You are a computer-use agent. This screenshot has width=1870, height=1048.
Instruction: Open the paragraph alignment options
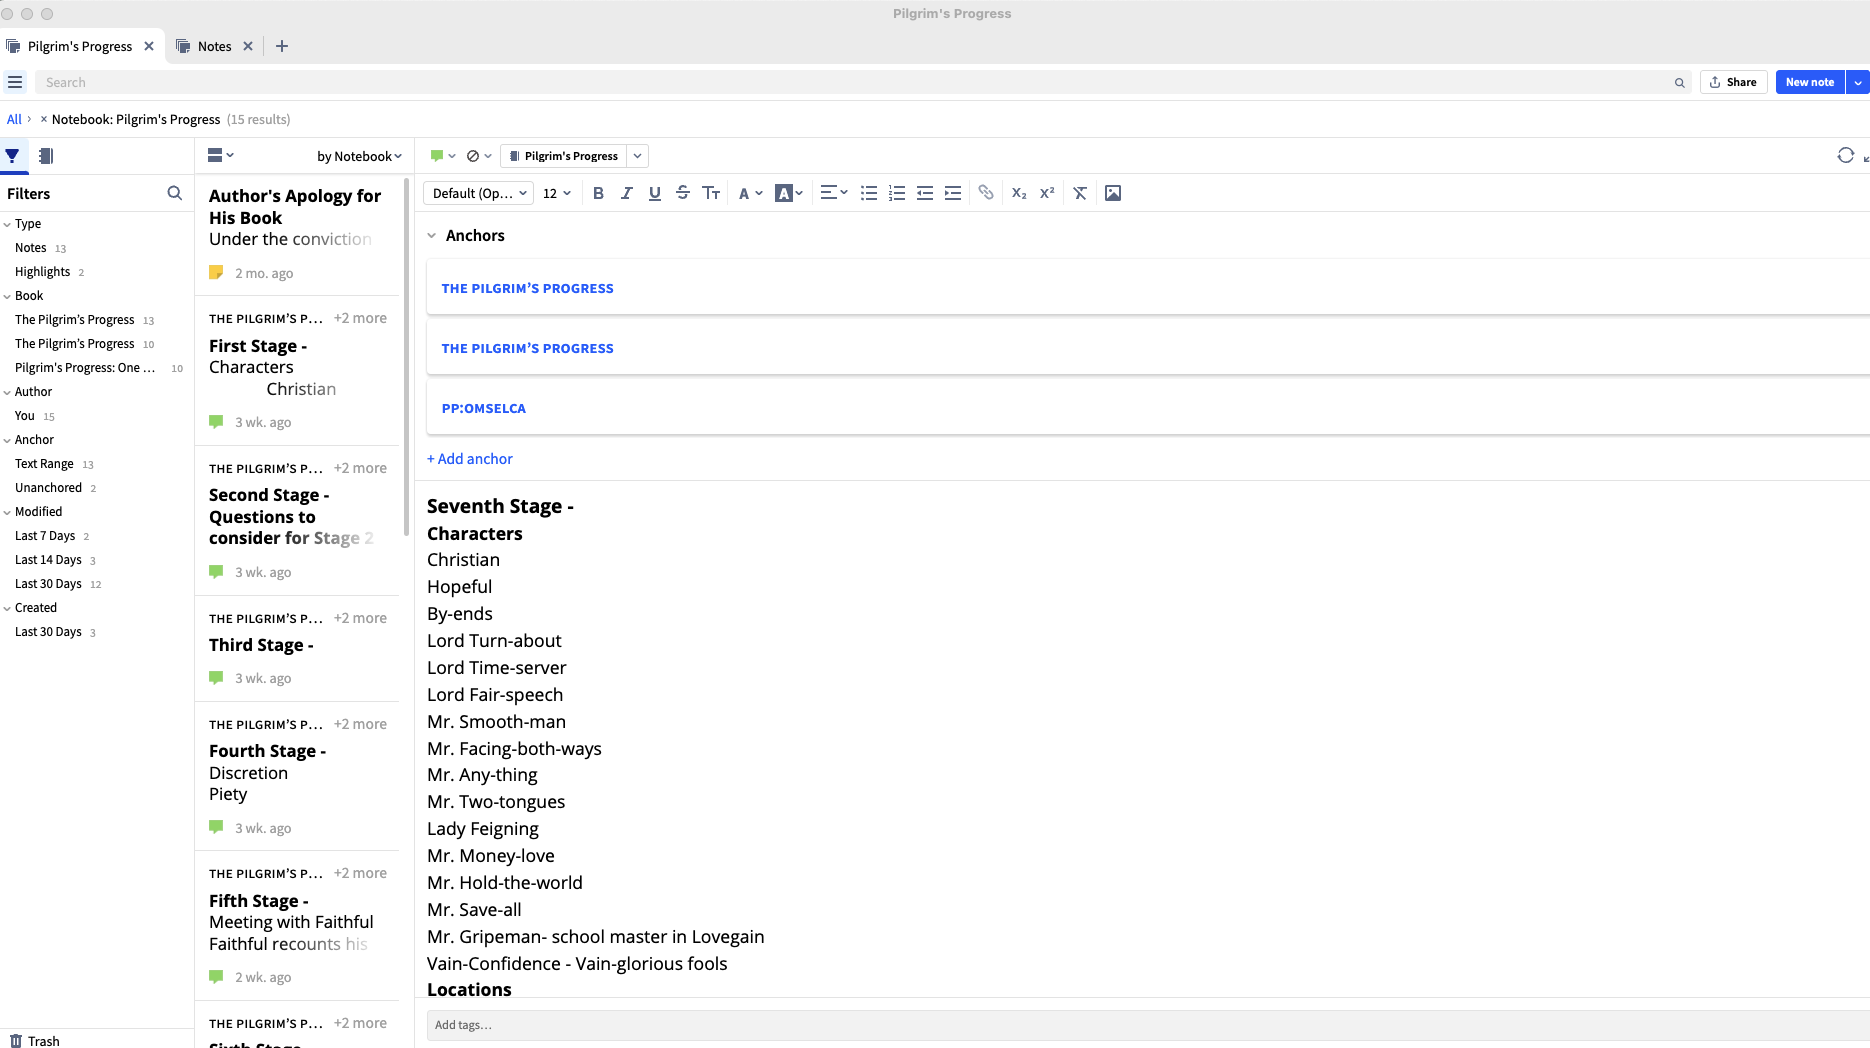click(x=834, y=193)
